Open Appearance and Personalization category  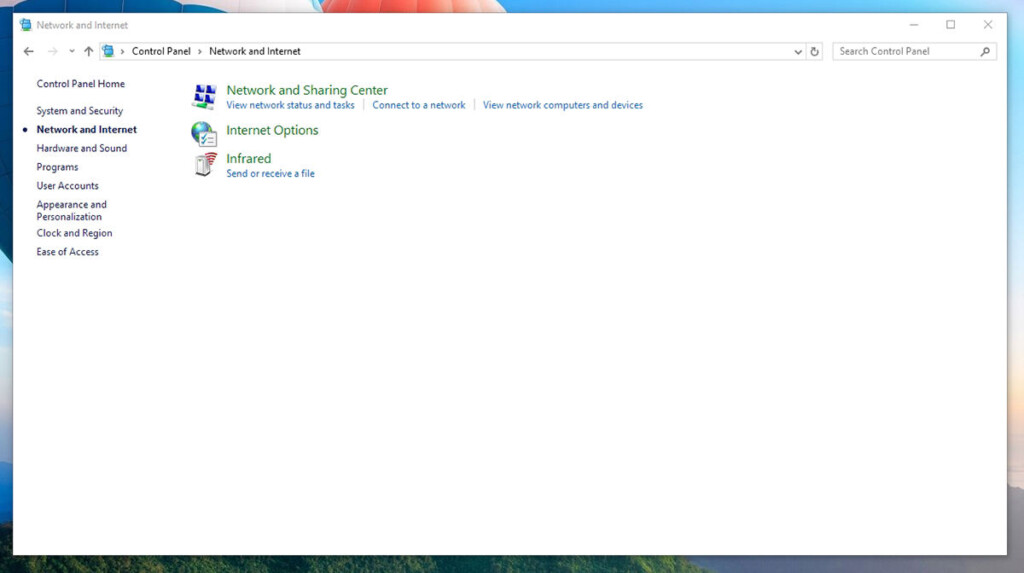click(x=71, y=210)
